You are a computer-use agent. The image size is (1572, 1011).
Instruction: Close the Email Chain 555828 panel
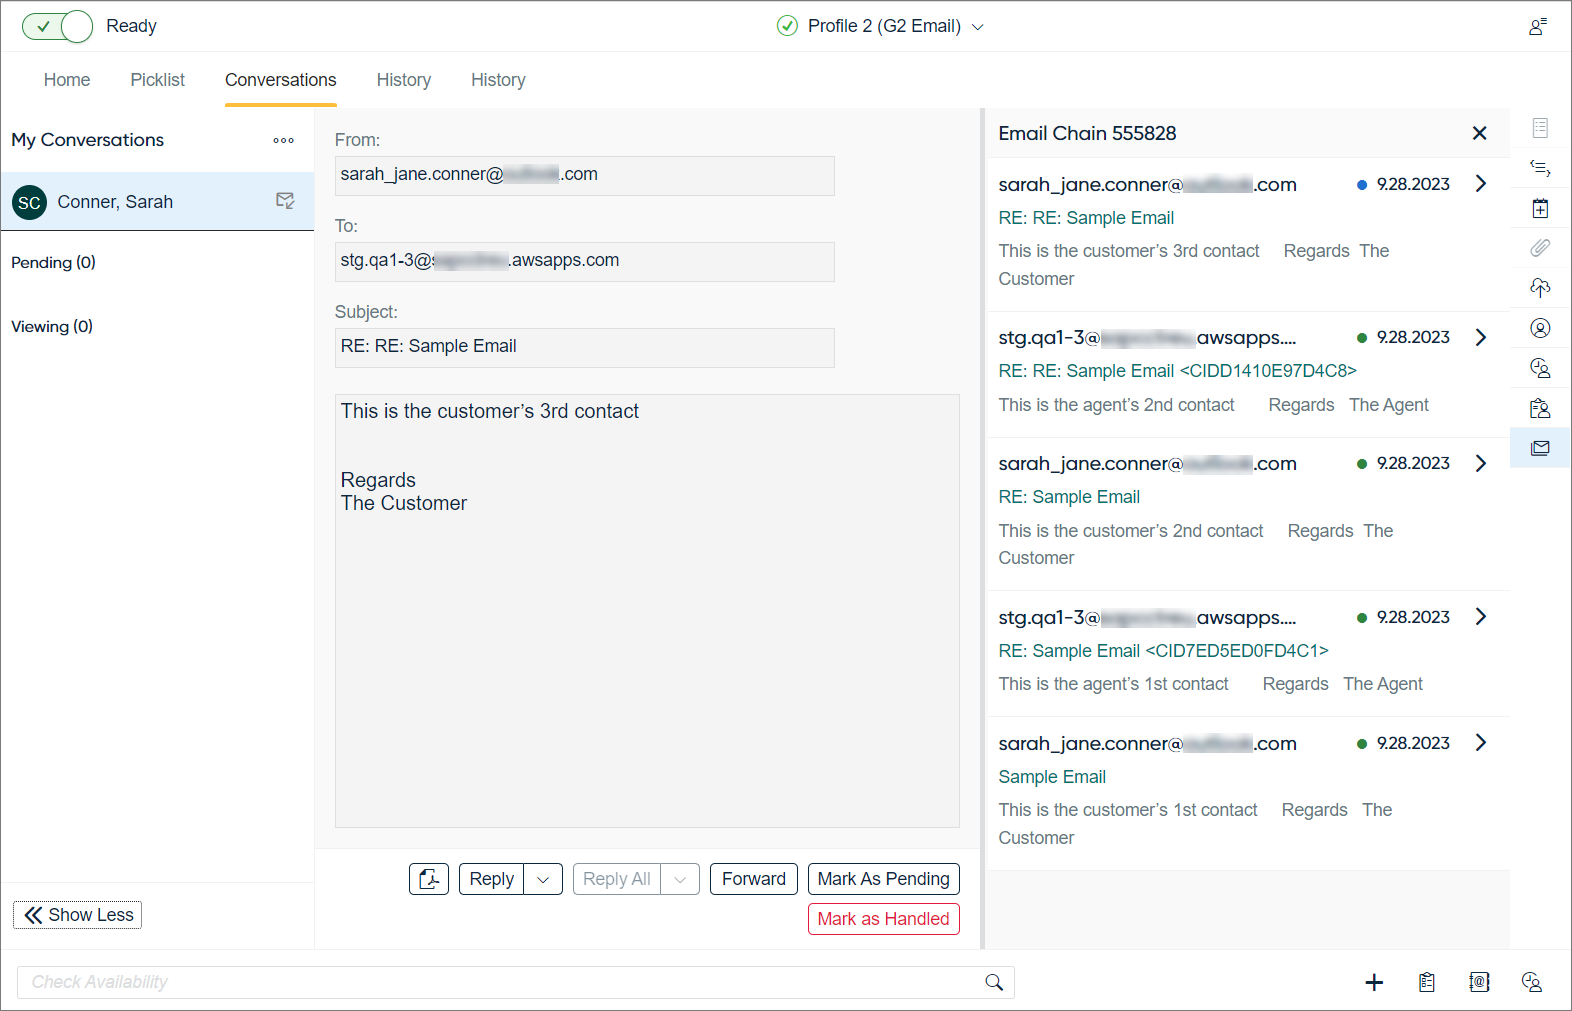pos(1480,133)
